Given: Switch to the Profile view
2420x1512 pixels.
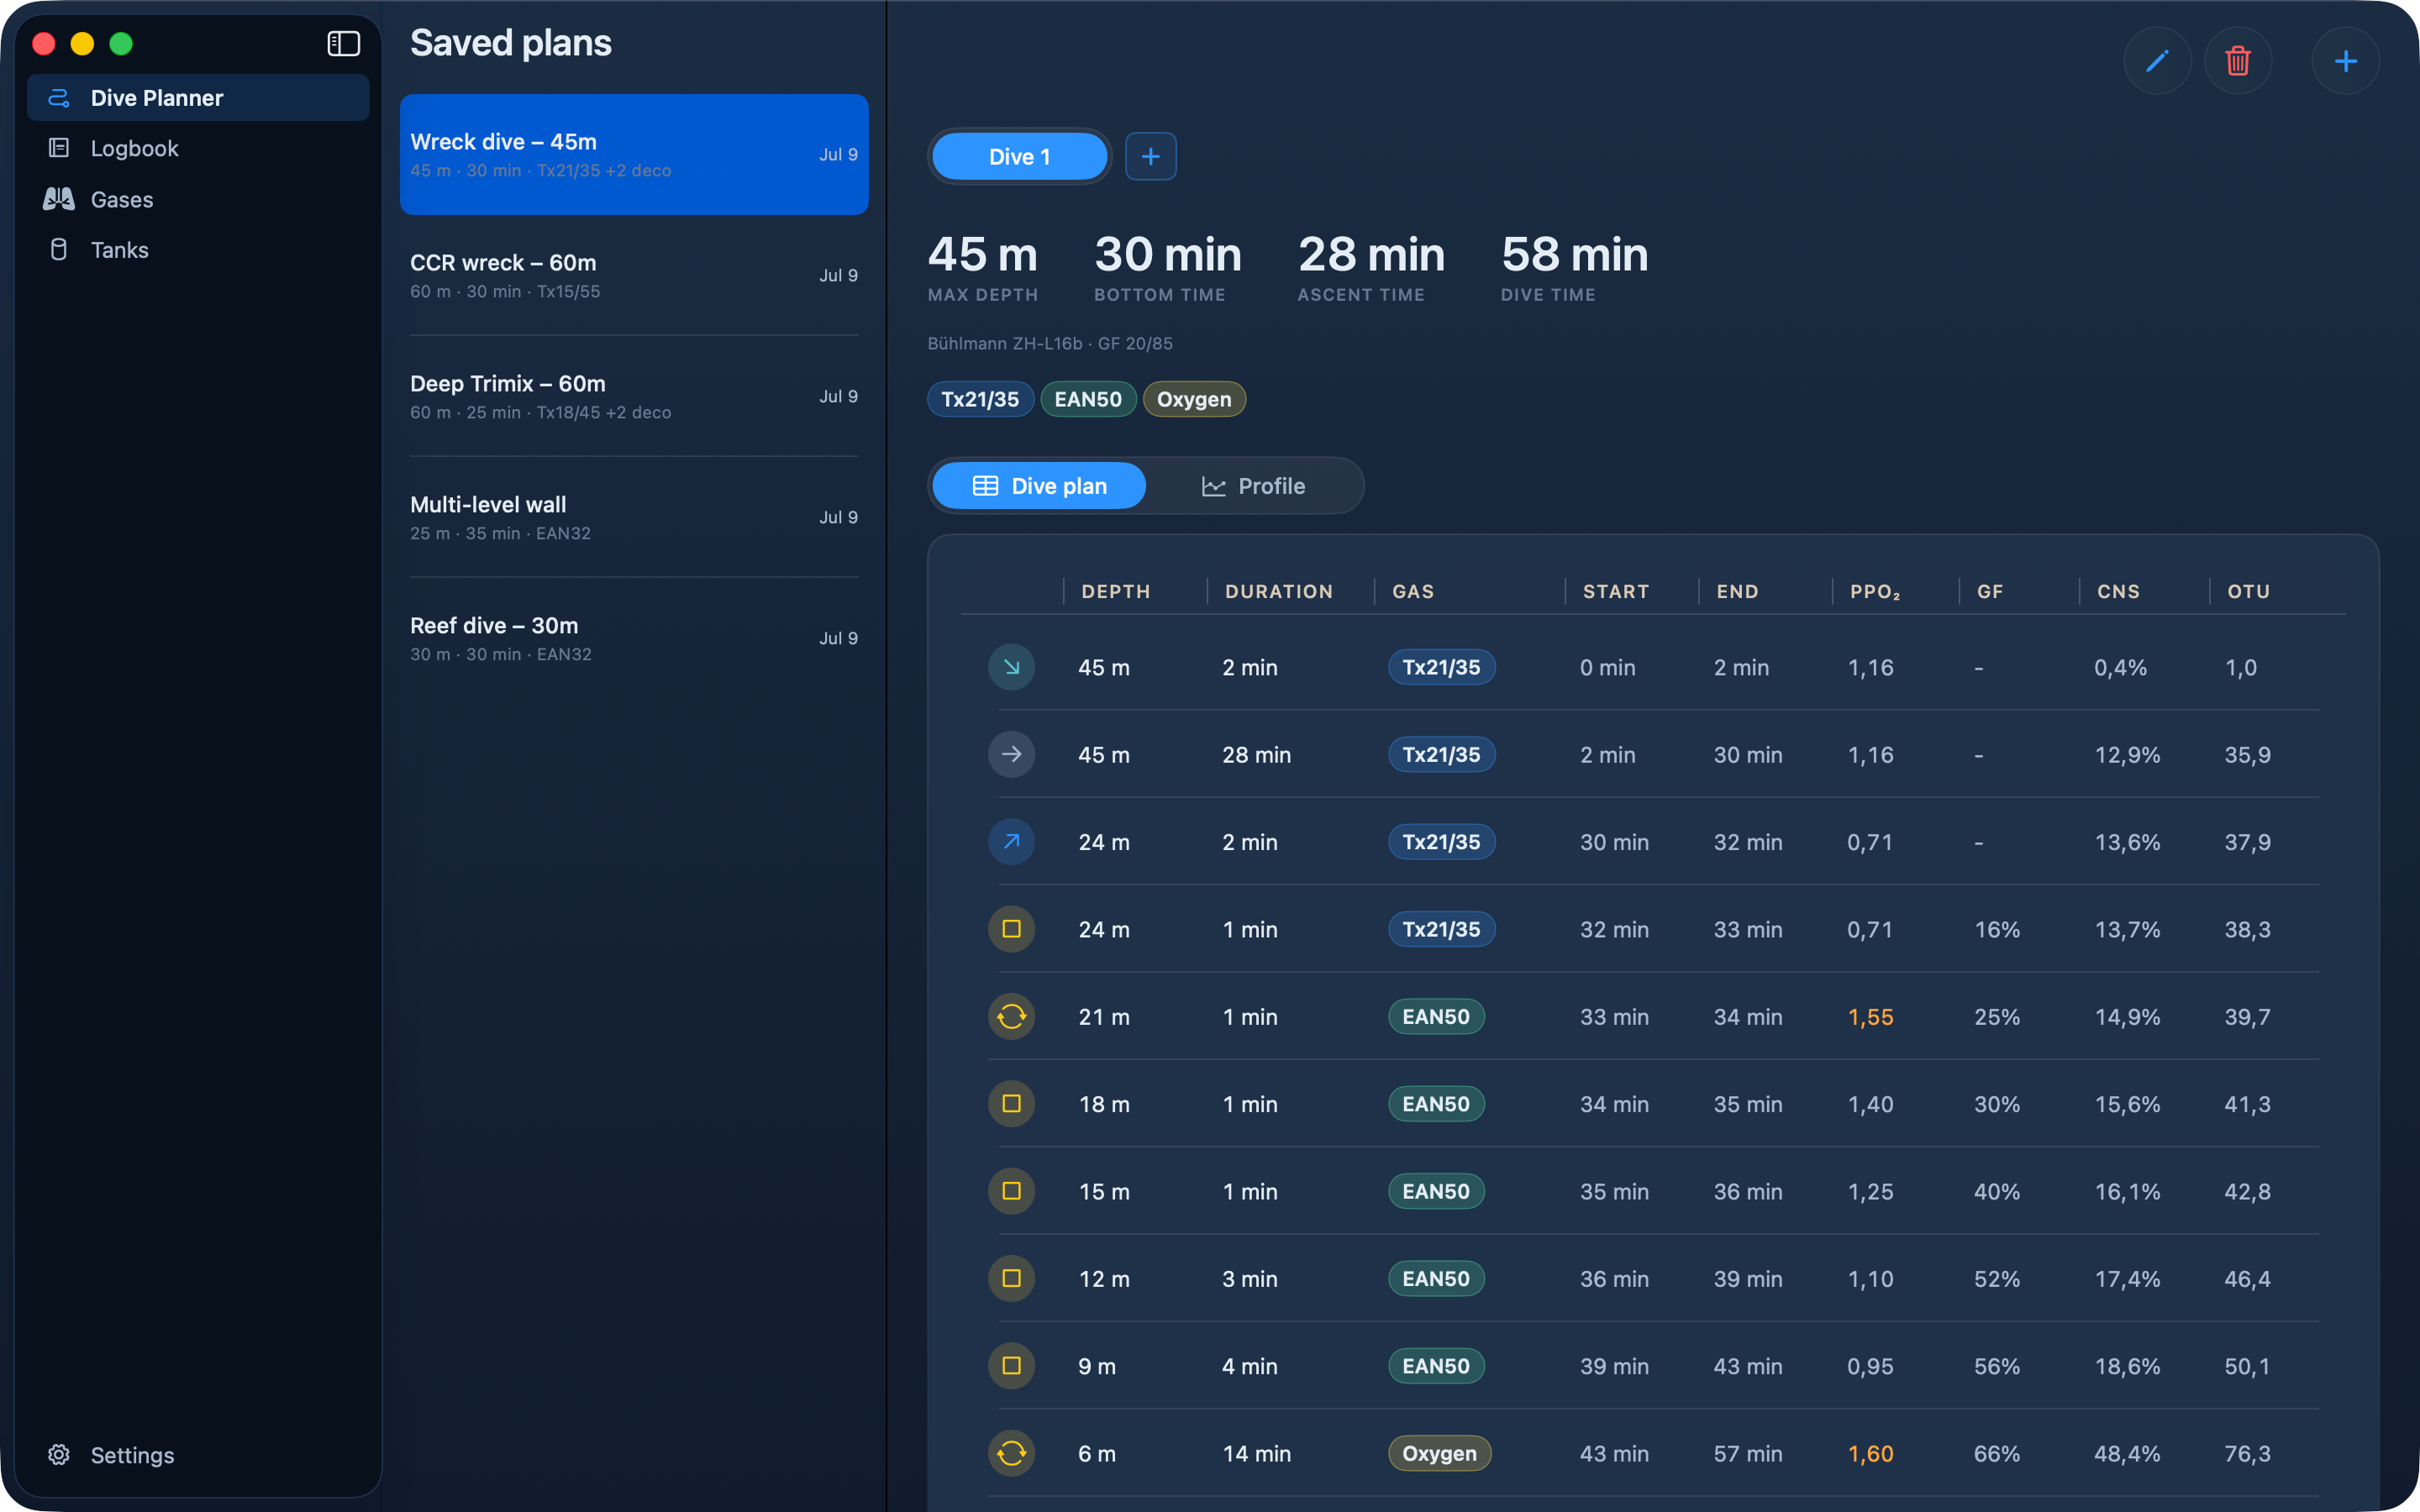Looking at the screenshot, I should pos(1253,486).
